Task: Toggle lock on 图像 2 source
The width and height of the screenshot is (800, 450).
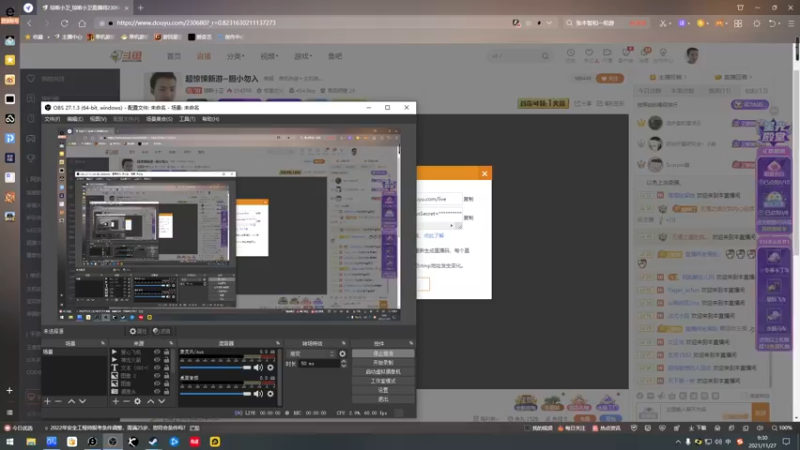Action: pos(166,376)
